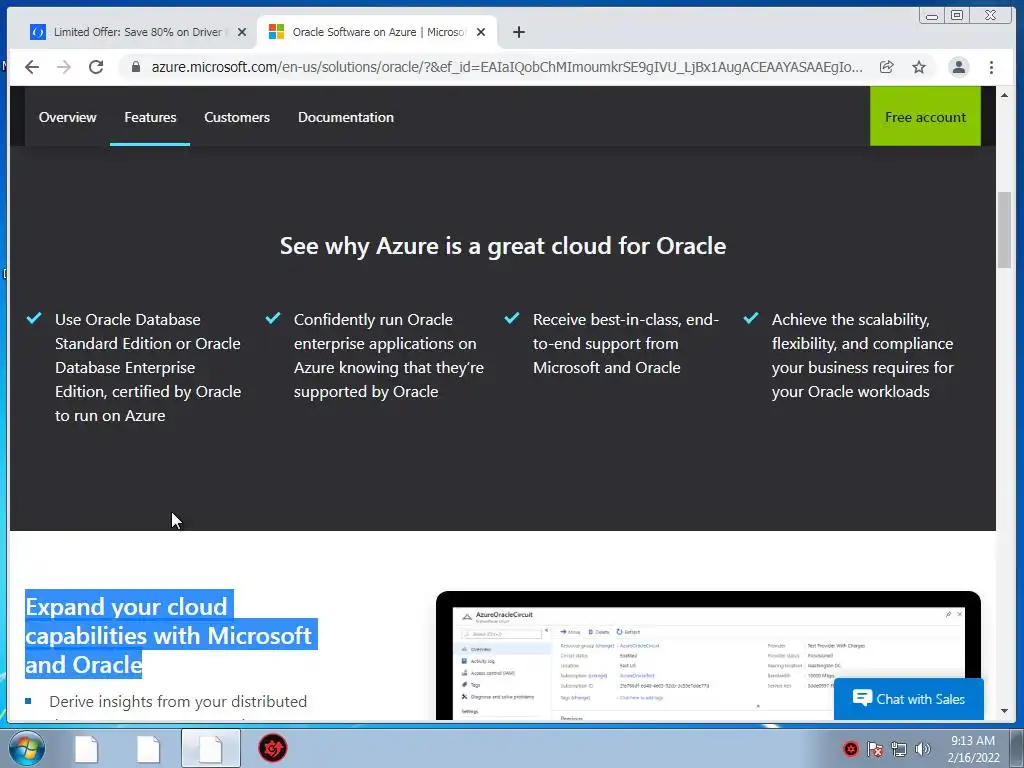1024x768 pixels.
Task: Click scrollbar down arrow
Action: (x=1004, y=711)
